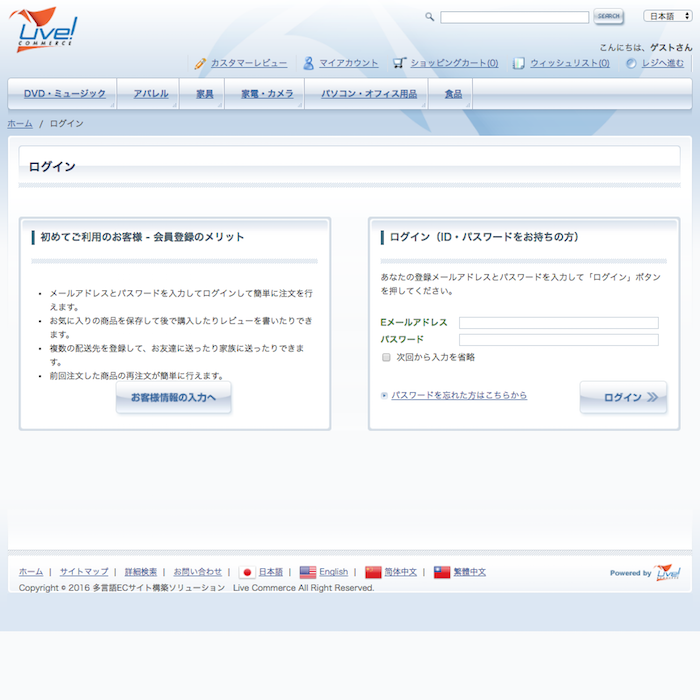Open the forgot password link

(x=459, y=395)
